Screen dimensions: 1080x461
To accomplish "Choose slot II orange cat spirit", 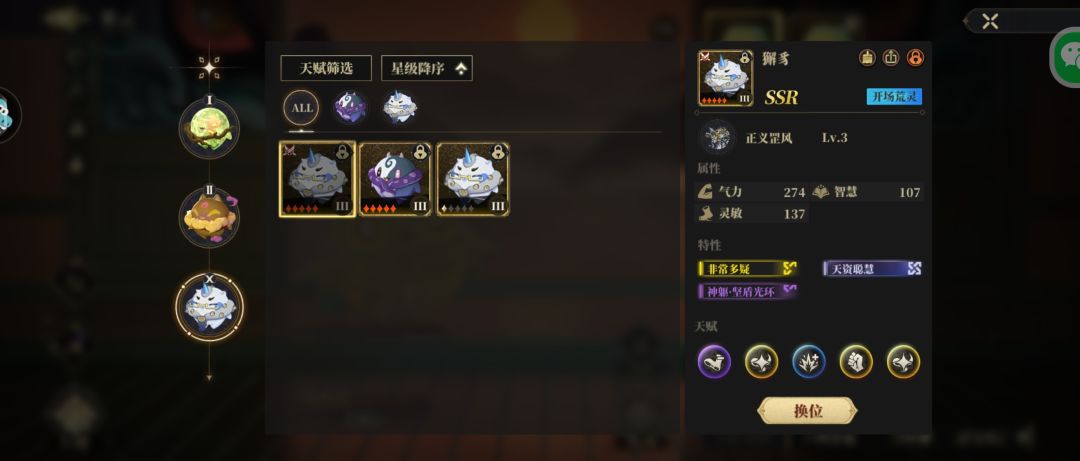I will pyautogui.click(x=209, y=218).
